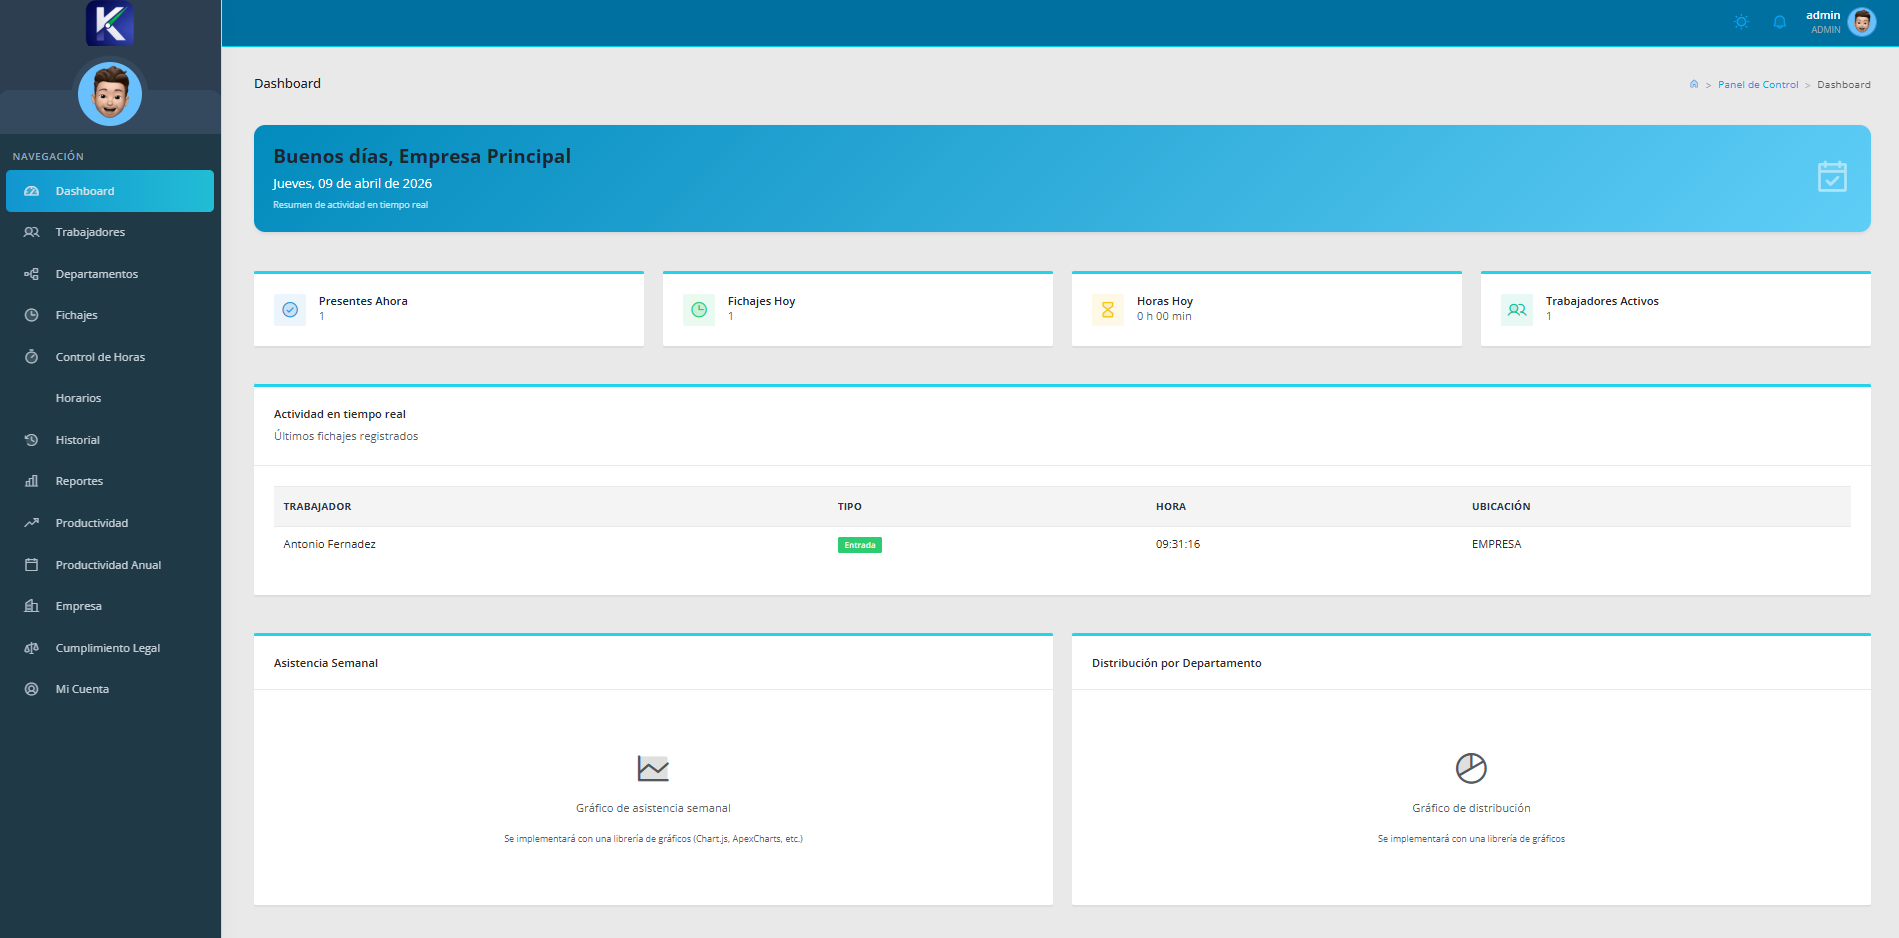The image size is (1899, 938).
Task: Click the K logo at top of sidebar
Action: pos(110,23)
